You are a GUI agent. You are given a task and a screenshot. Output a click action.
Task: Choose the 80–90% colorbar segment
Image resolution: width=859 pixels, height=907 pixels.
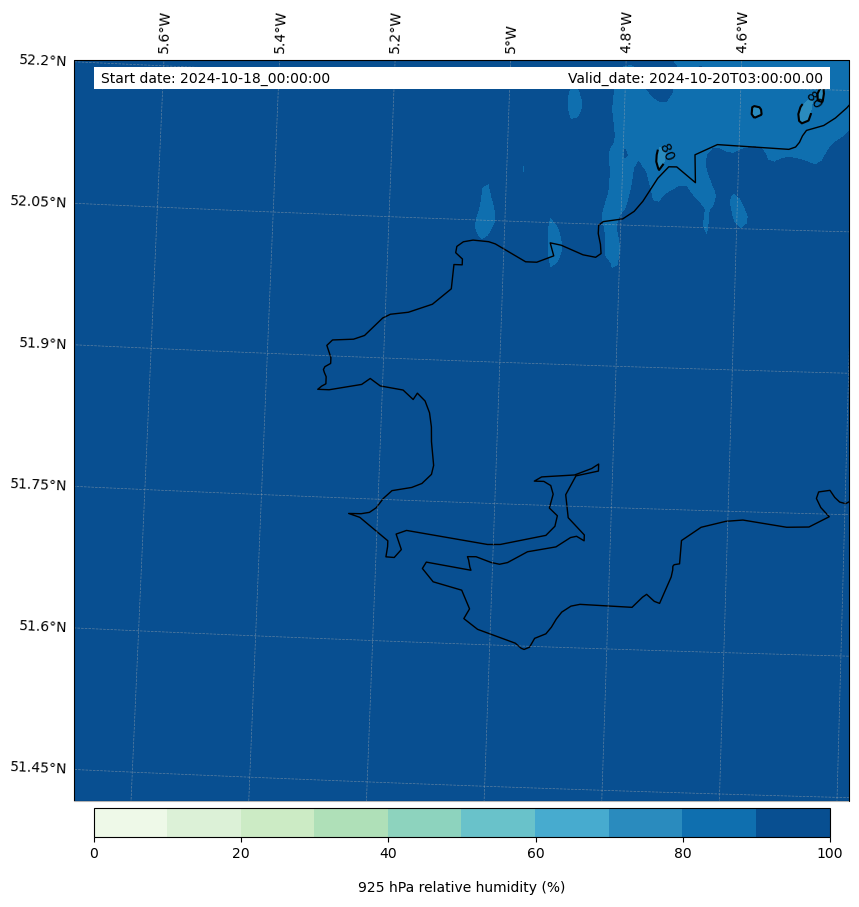pyautogui.click(x=719, y=822)
